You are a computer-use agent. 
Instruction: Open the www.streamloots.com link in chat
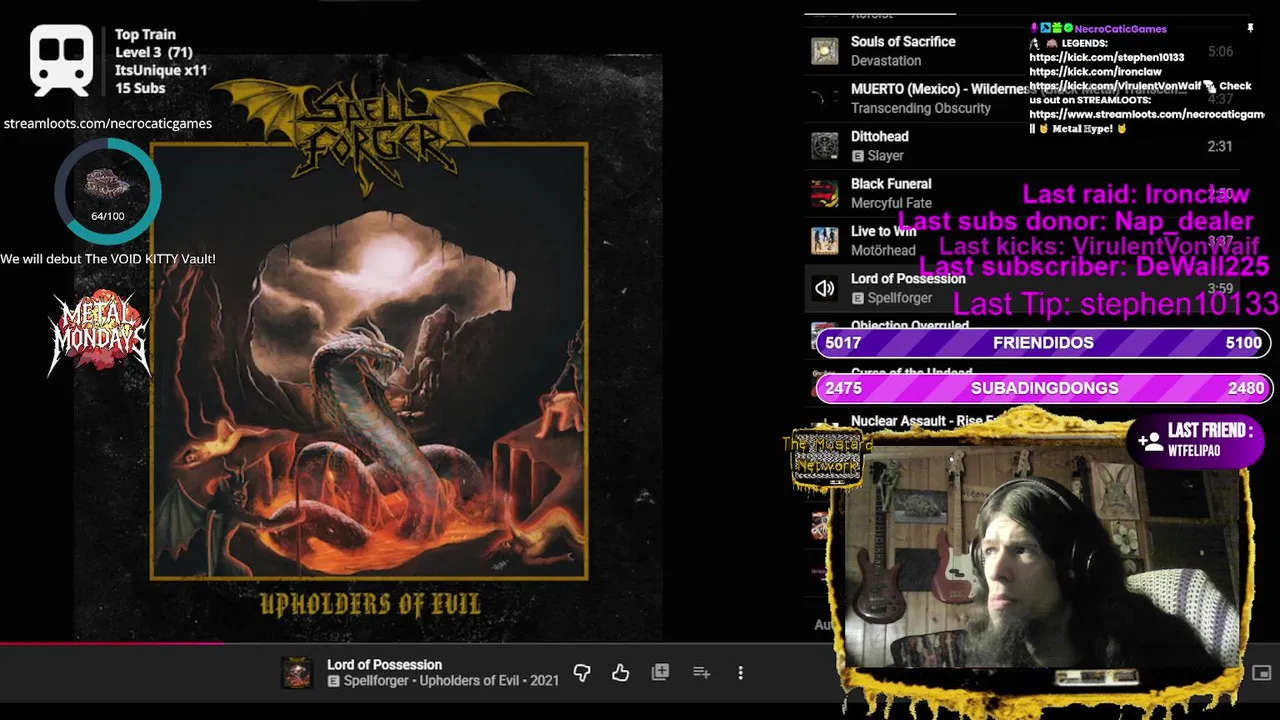pos(1146,115)
